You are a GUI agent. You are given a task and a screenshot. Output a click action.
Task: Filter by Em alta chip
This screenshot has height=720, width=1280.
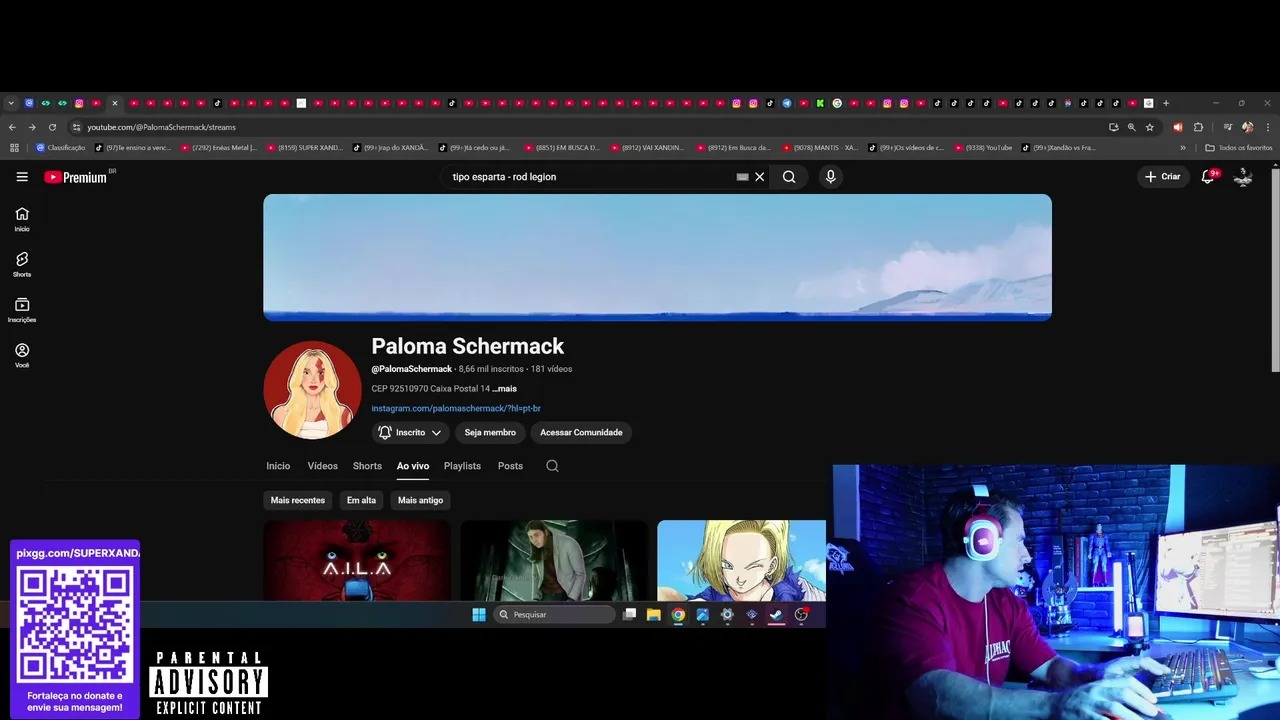click(x=361, y=500)
